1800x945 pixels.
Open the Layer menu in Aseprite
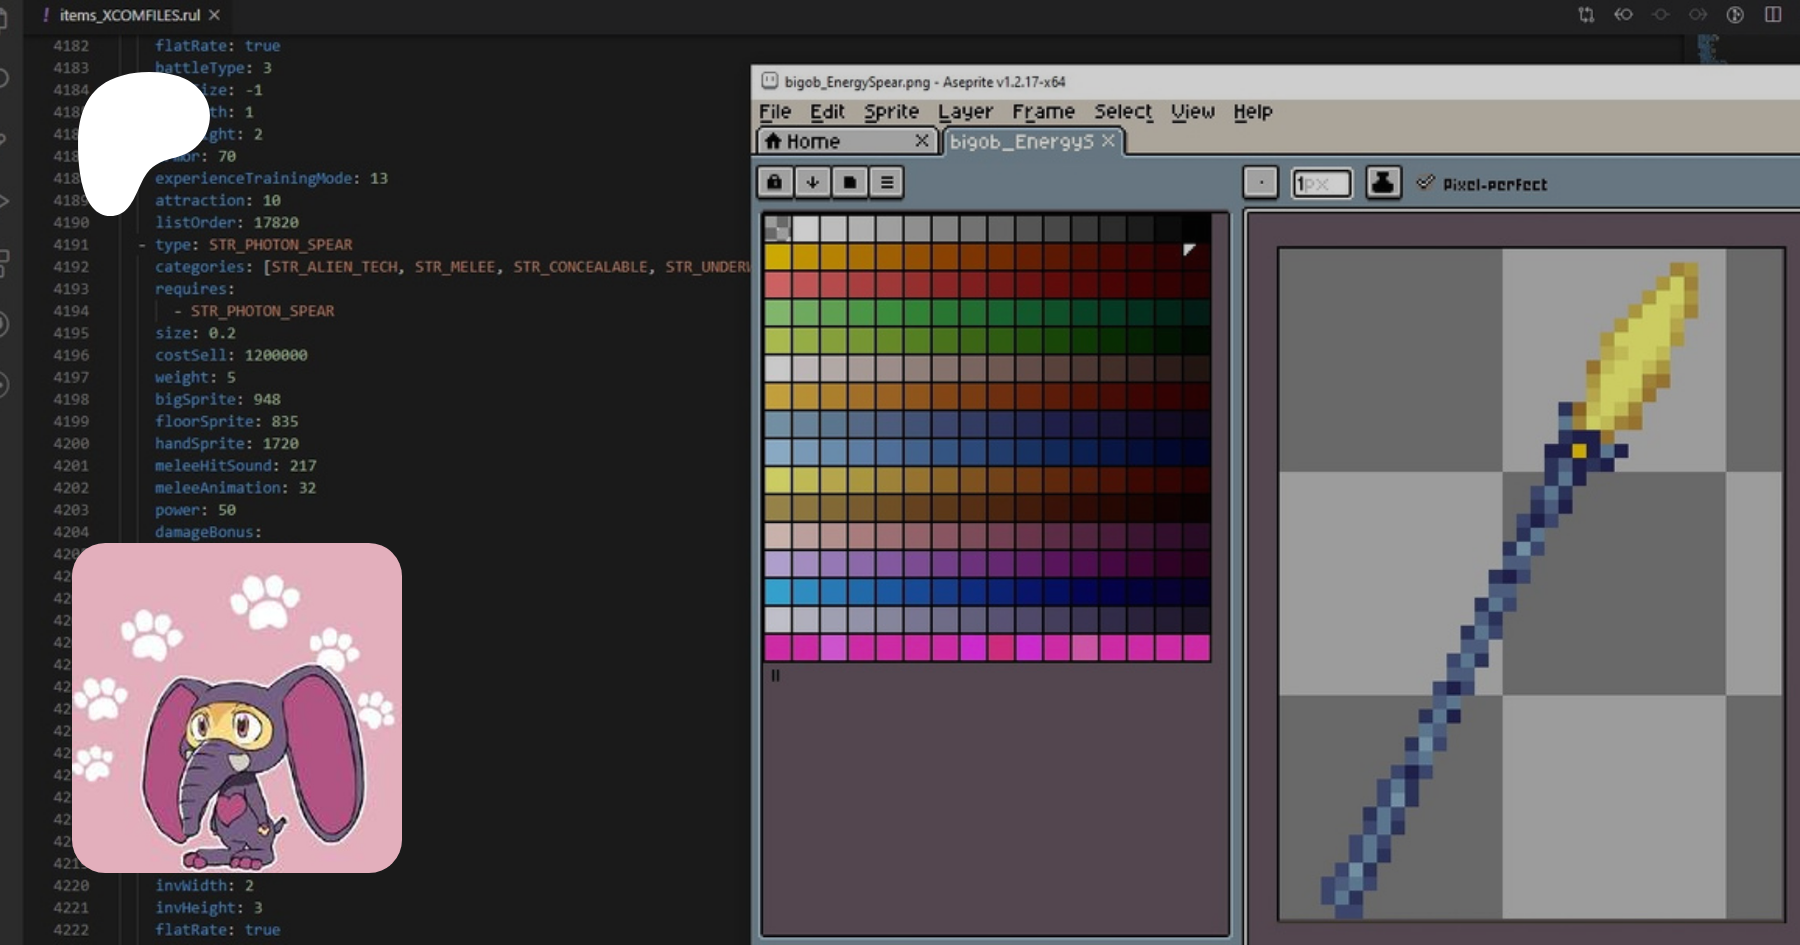[x=965, y=112]
